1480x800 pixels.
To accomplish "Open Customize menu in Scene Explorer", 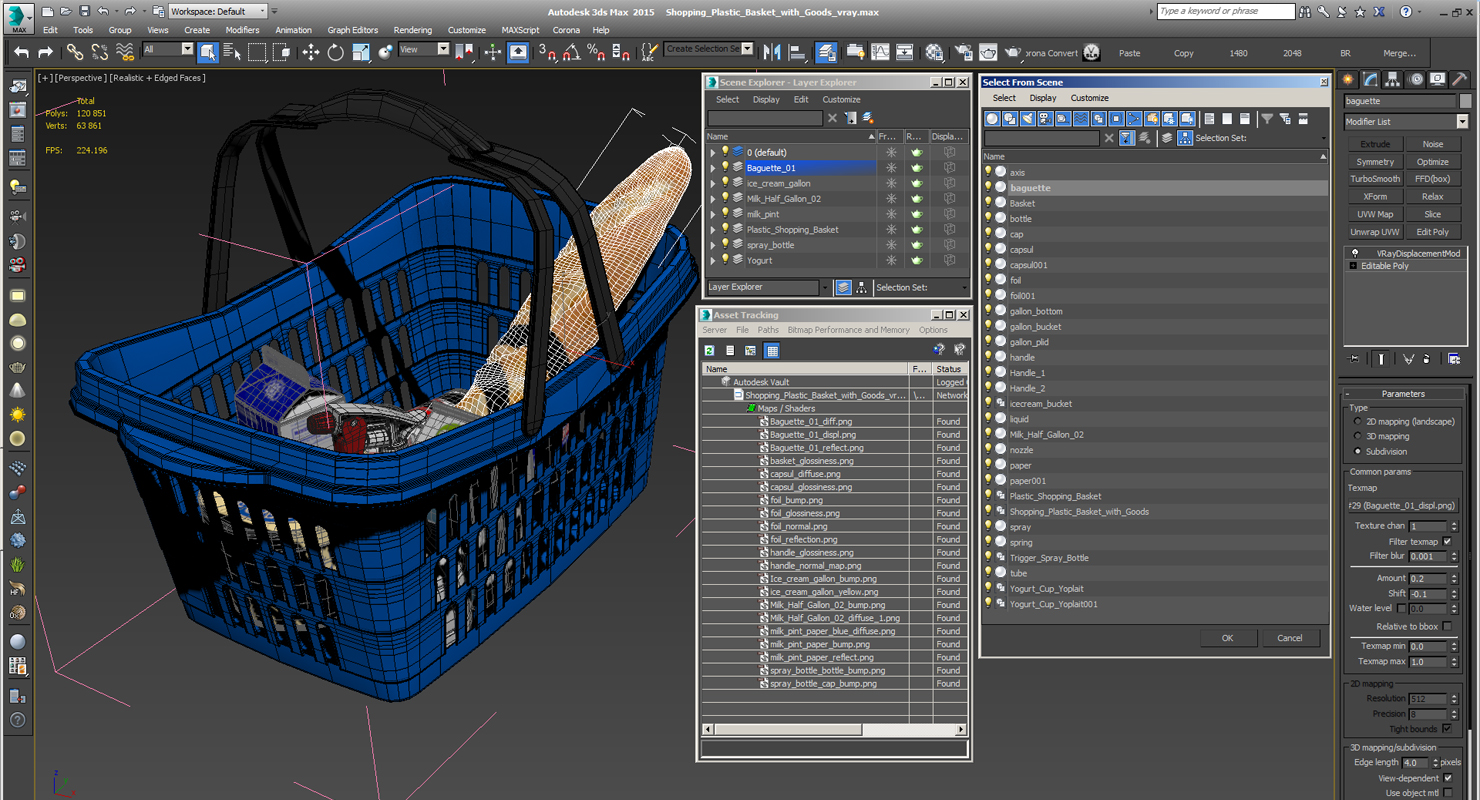I will point(841,100).
